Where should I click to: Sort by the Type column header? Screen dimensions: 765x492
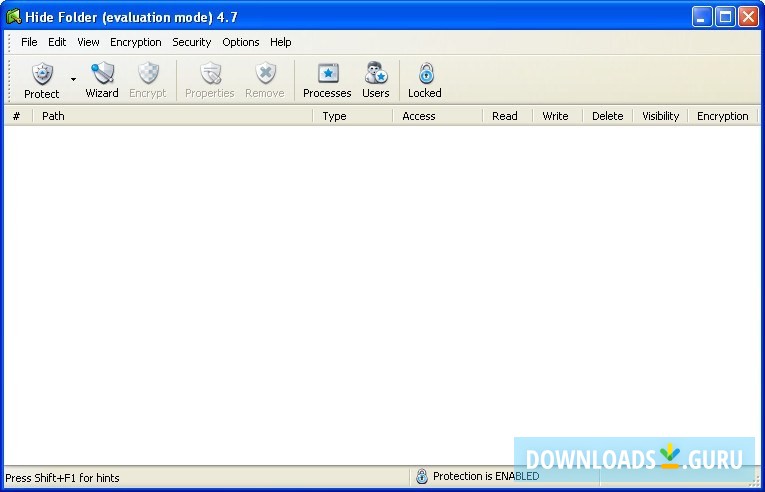[x=353, y=116]
